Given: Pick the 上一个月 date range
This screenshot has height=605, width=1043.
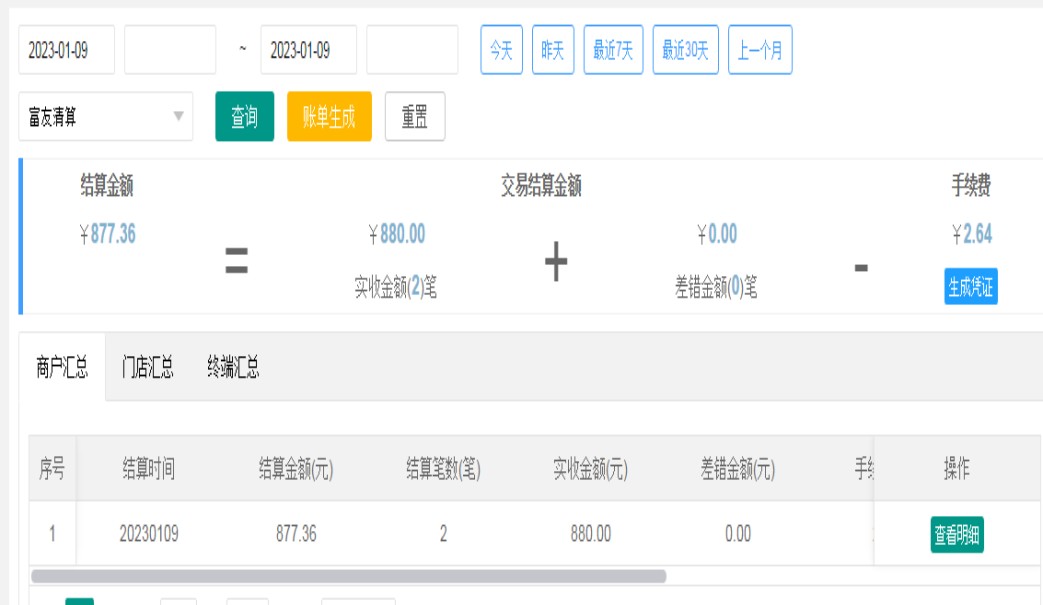Looking at the screenshot, I should pyautogui.click(x=760, y=50).
